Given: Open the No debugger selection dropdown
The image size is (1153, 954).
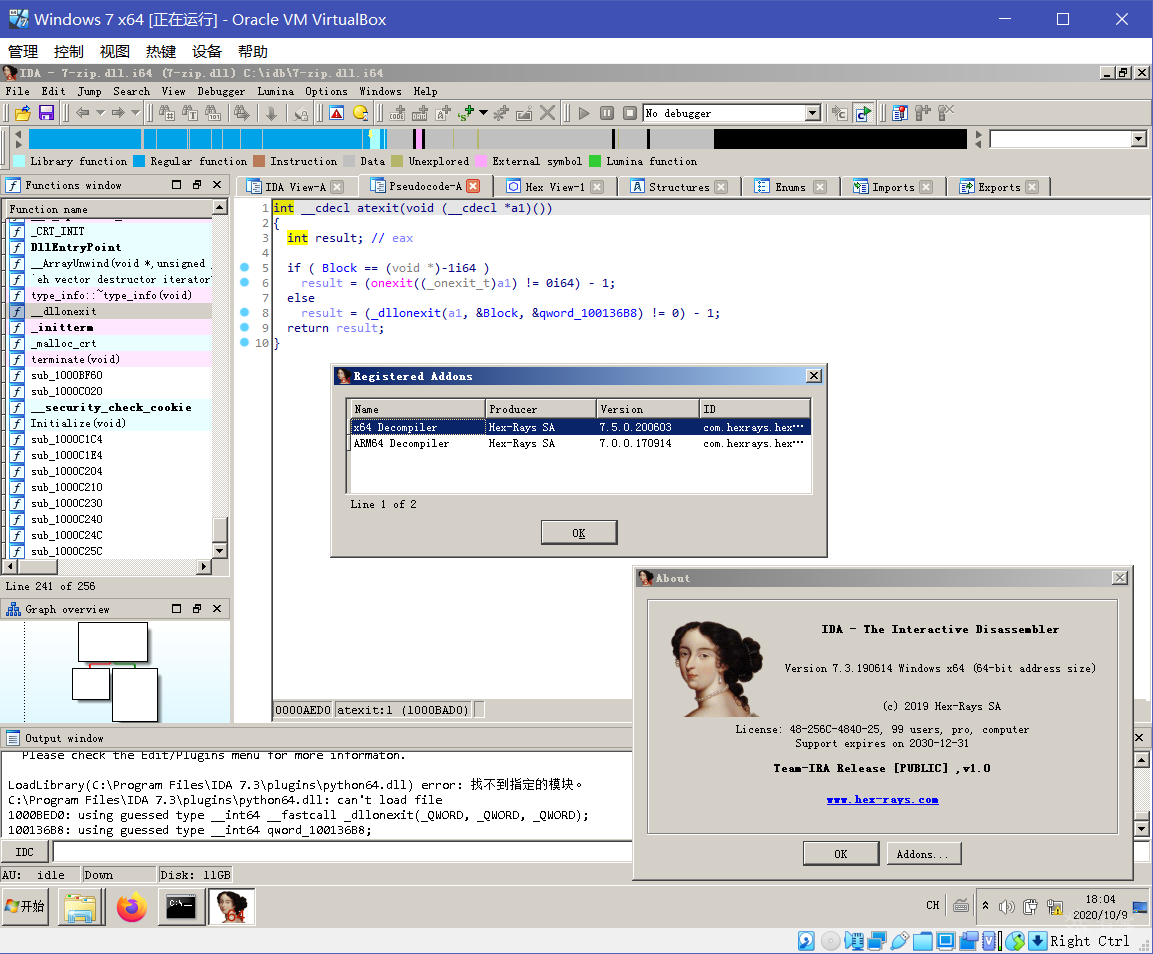Looking at the screenshot, I should [x=813, y=113].
